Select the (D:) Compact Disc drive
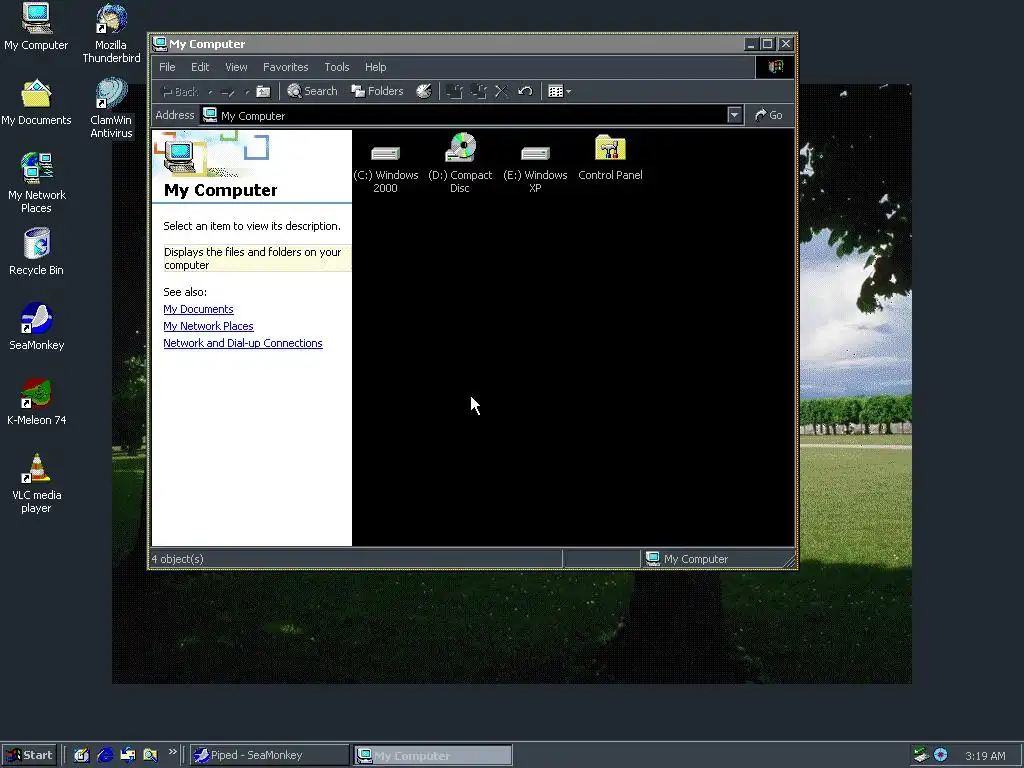Screen dimensions: 1024x768 [460, 163]
